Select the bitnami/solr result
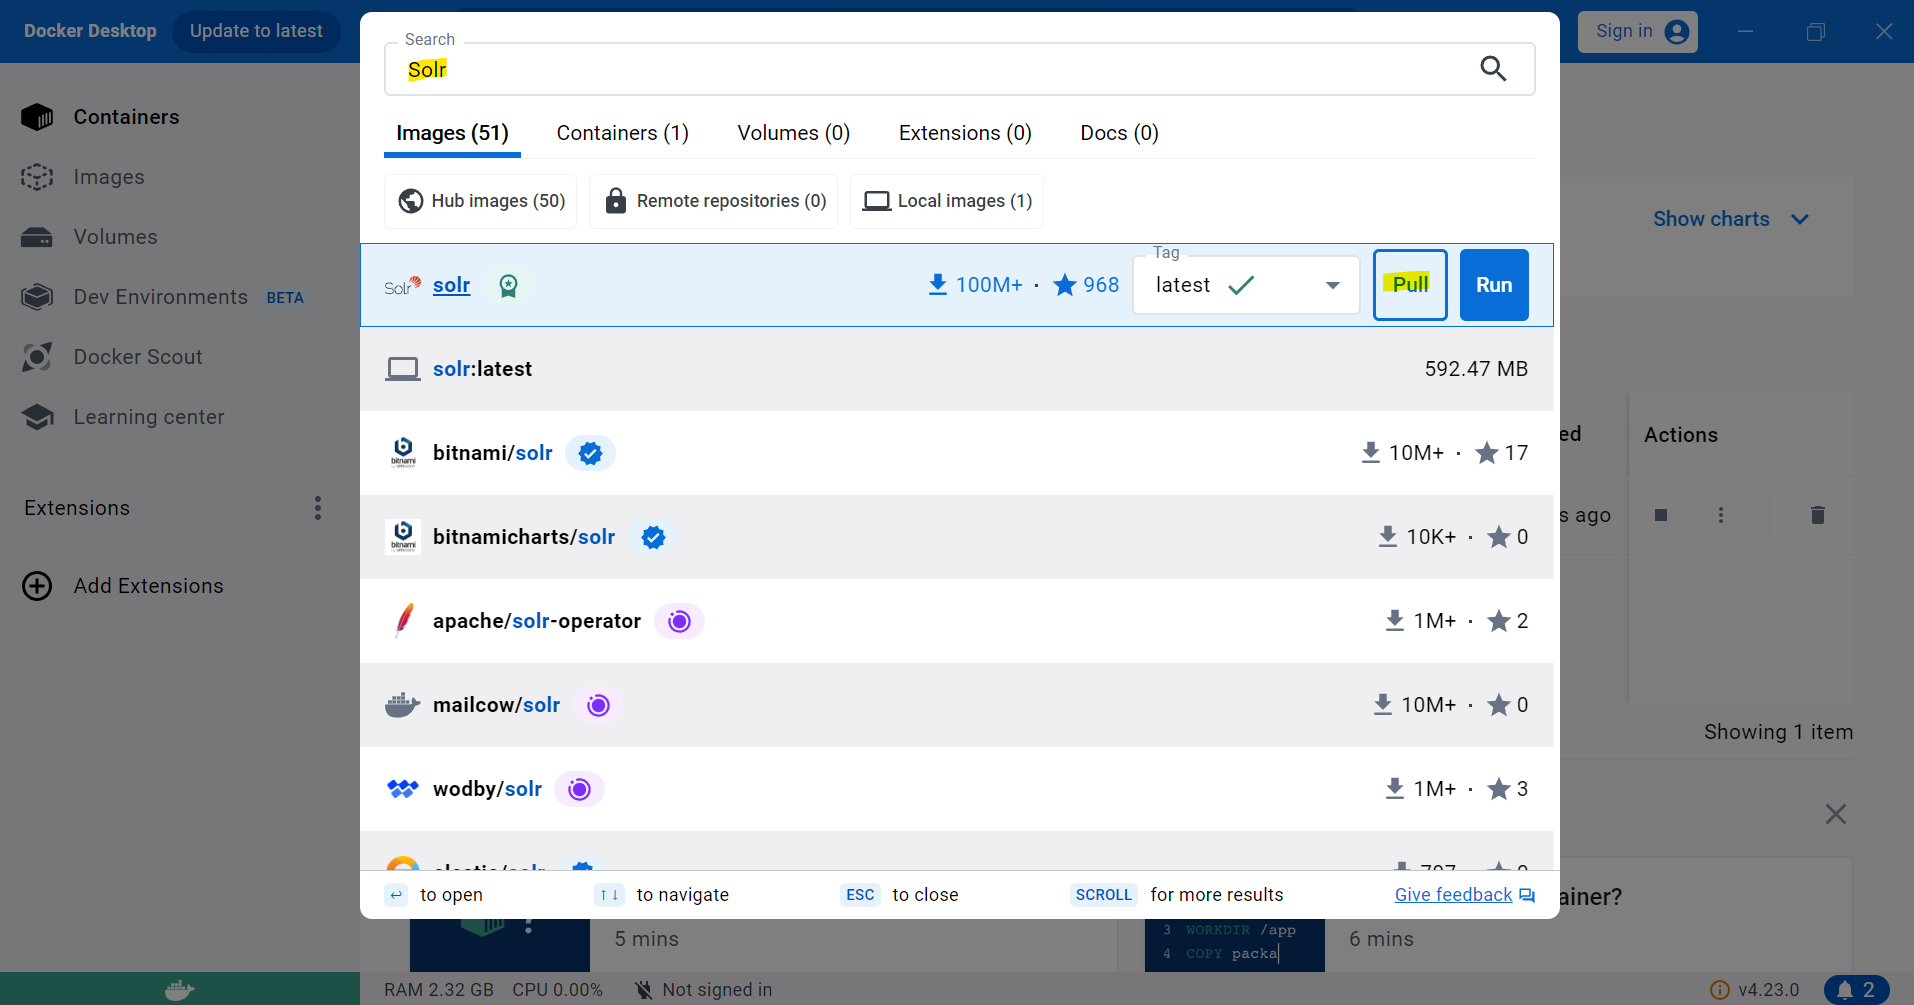 (x=957, y=453)
